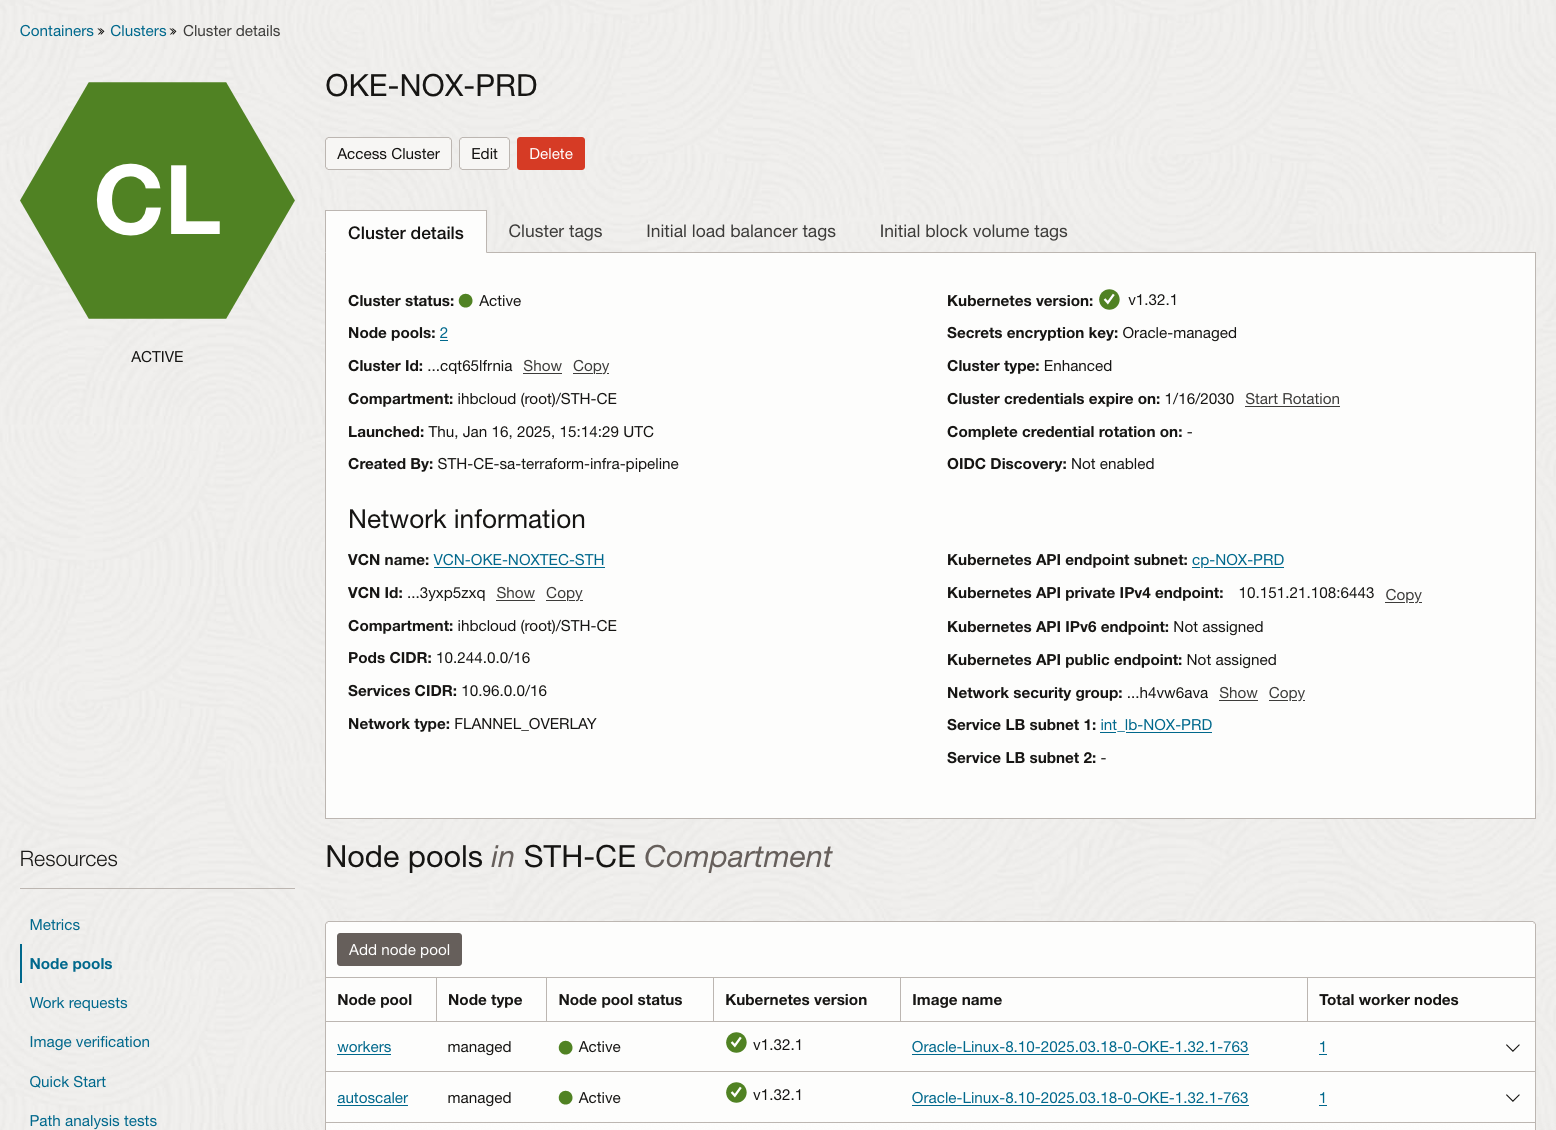Viewport: 1556px width, 1130px height.
Task: Expand the workers node pool row
Action: tap(1512, 1047)
